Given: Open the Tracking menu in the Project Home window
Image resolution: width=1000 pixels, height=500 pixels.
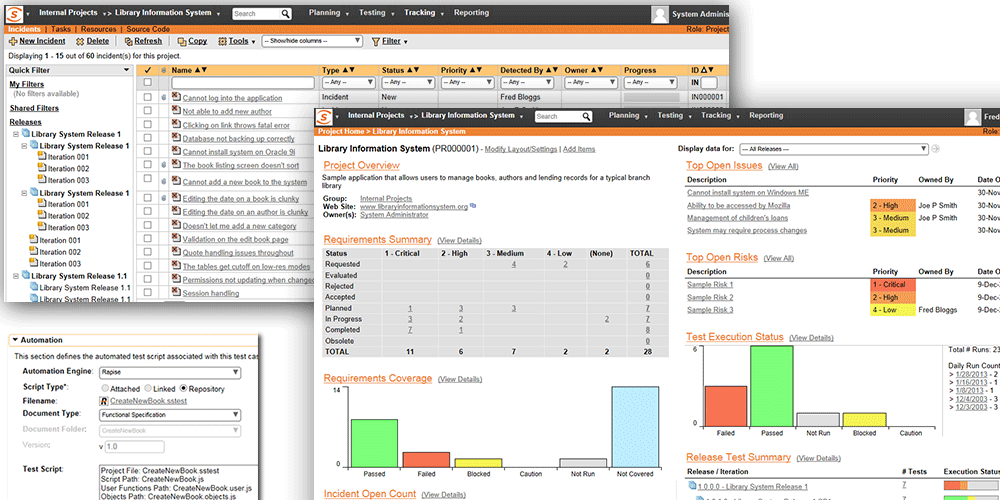Looking at the screenshot, I should [716, 116].
